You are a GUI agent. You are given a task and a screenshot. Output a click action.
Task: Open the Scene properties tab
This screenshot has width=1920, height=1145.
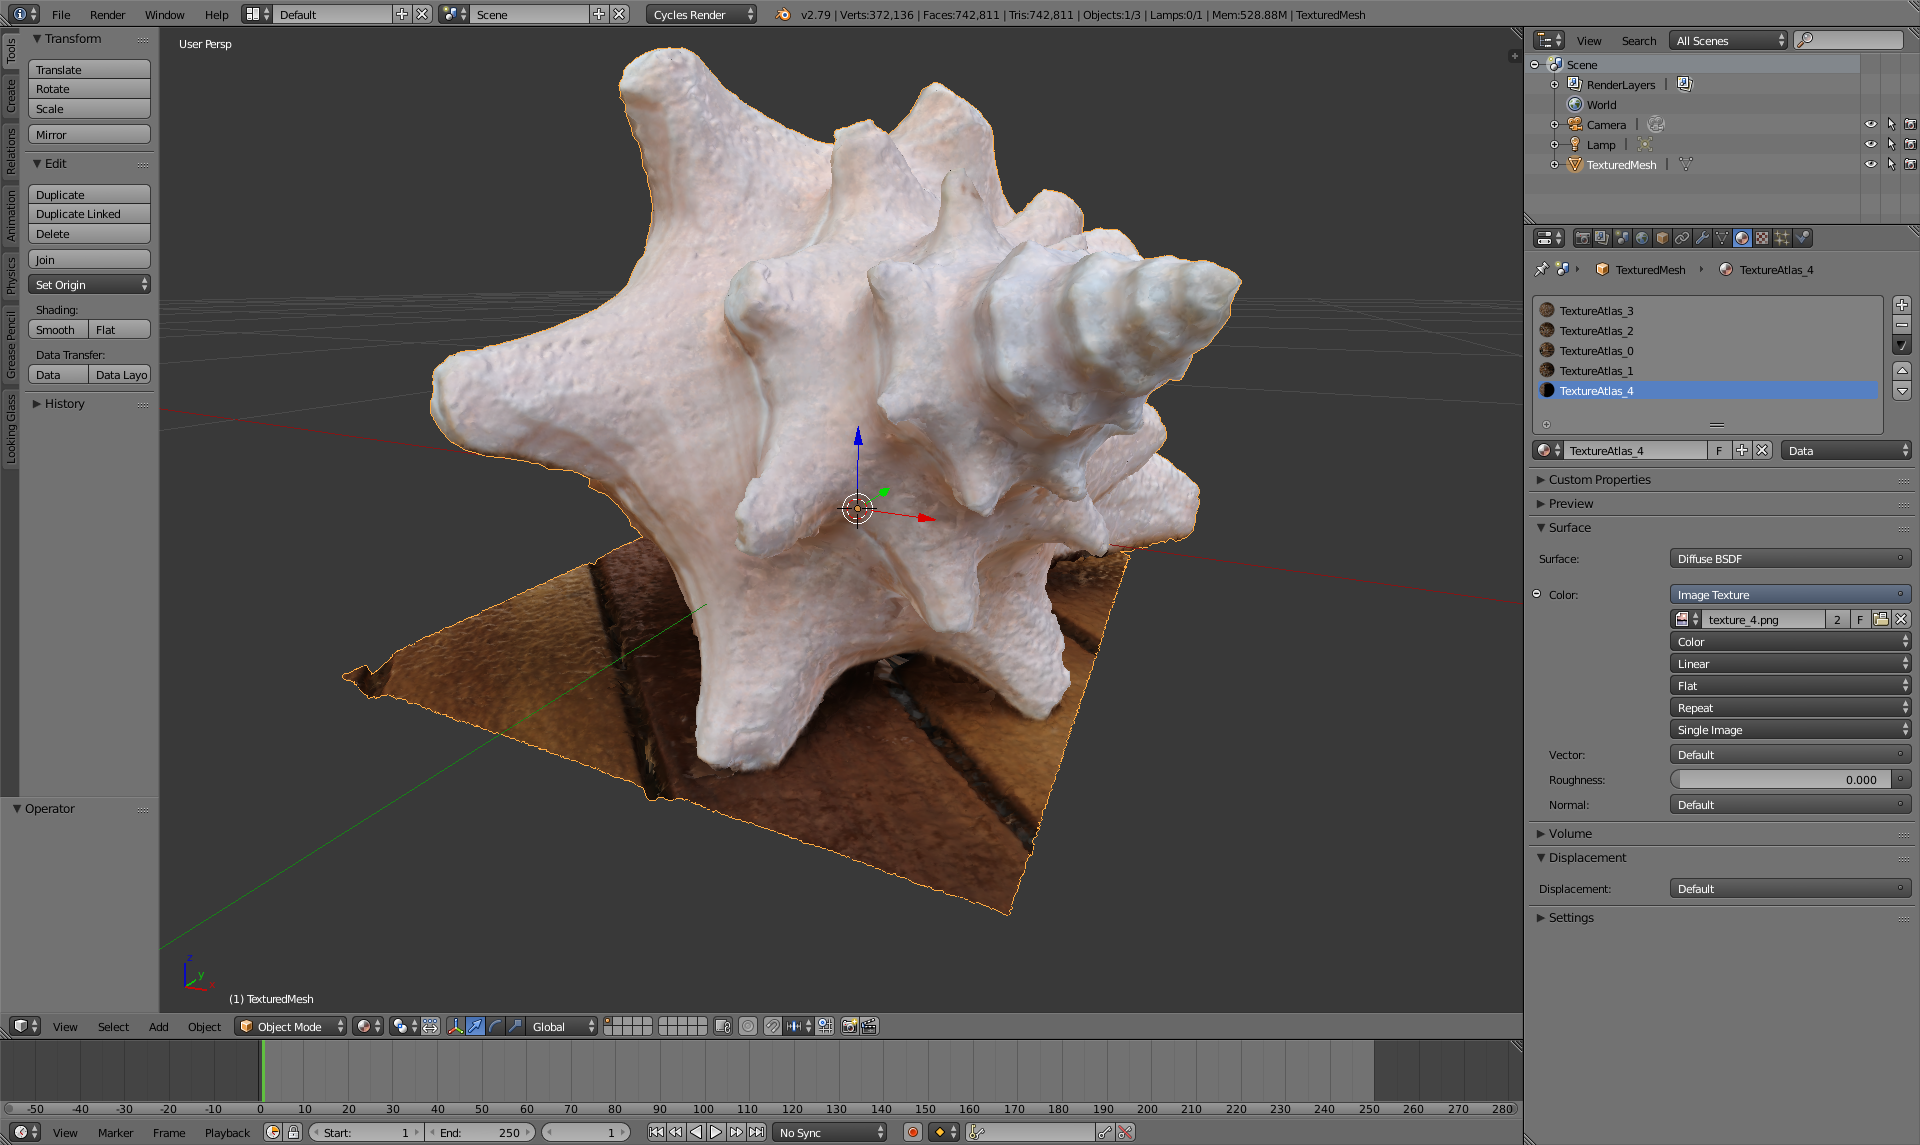[1622, 238]
